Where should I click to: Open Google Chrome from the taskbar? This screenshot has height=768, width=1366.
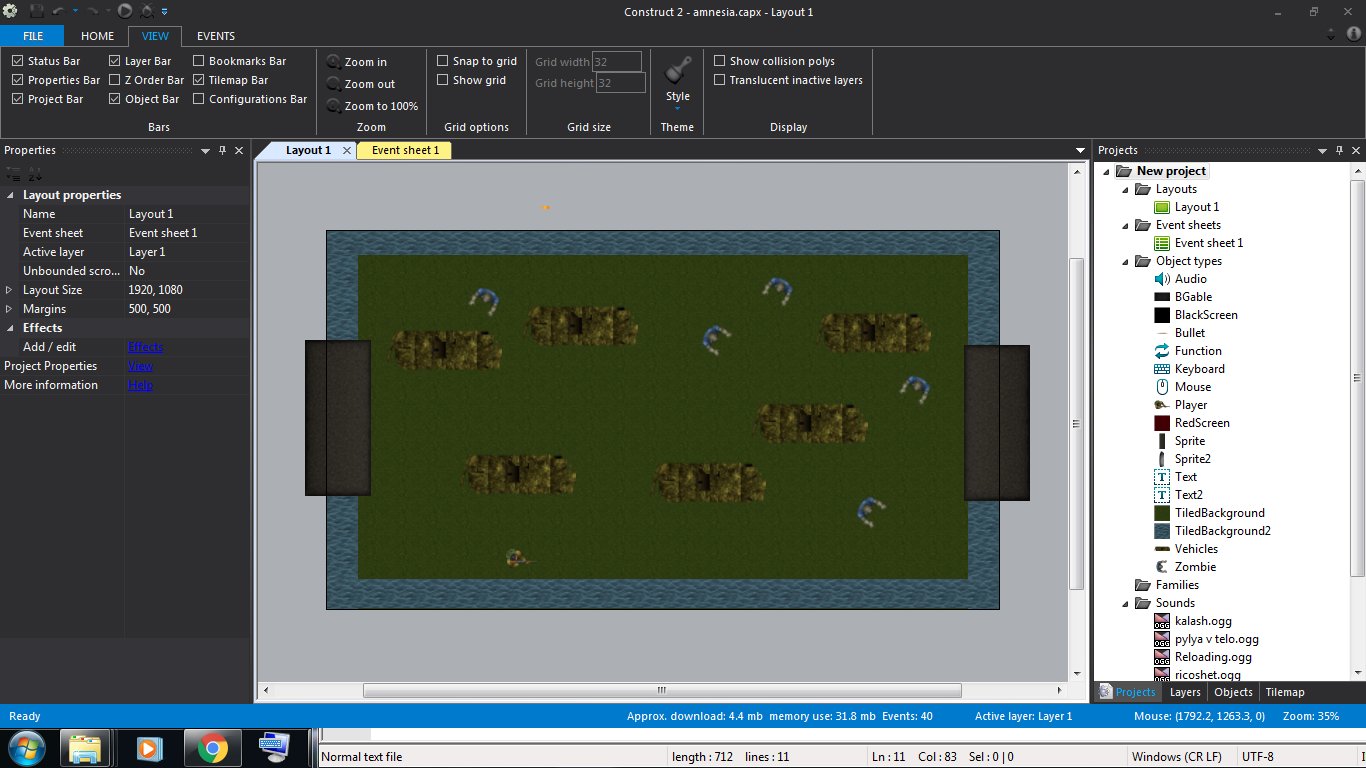pyautogui.click(x=211, y=748)
